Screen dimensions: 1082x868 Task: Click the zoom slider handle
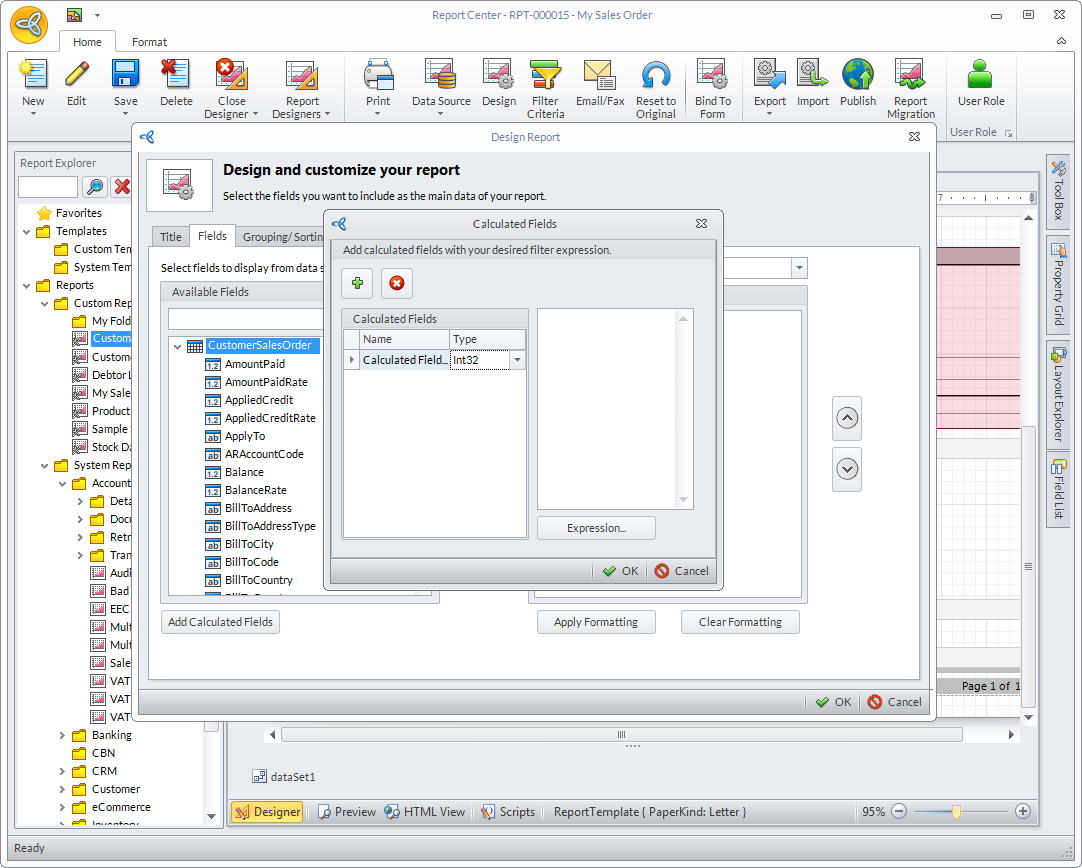click(956, 812)
